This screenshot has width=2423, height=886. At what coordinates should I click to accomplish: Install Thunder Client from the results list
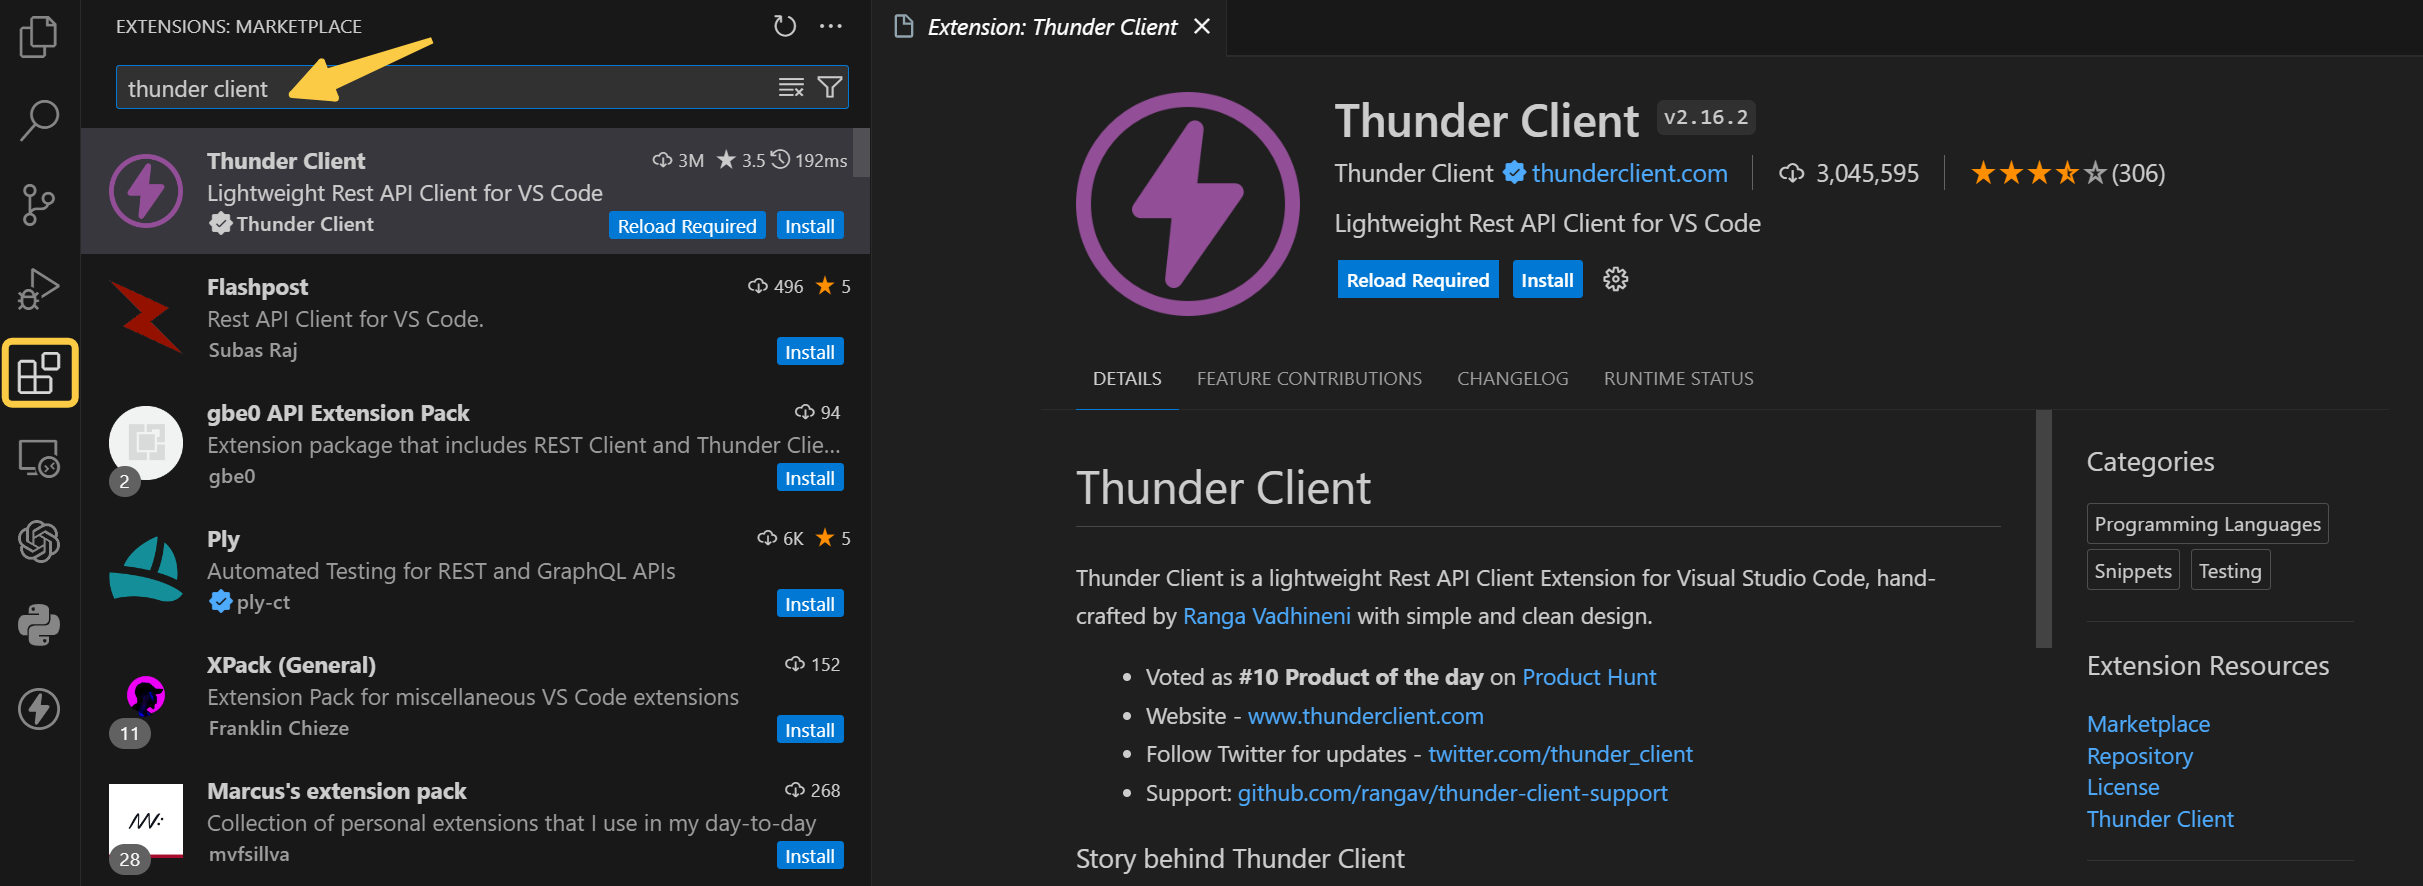point(810,226)
